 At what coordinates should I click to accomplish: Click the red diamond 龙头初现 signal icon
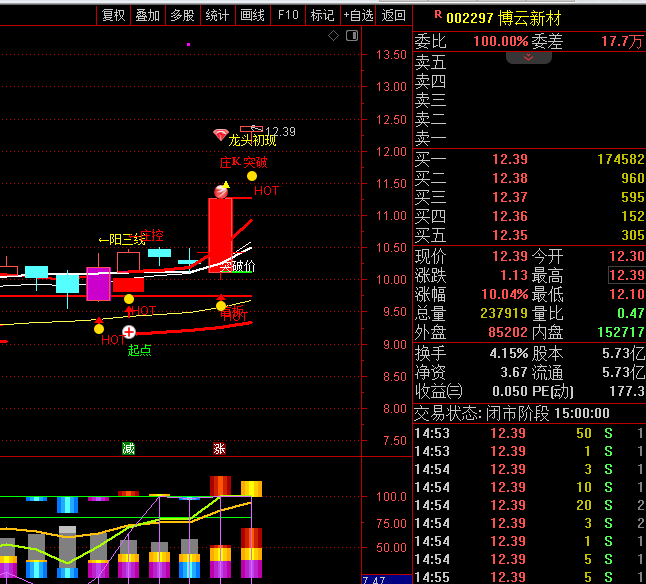pyautogui.click(x=221, y=135)
